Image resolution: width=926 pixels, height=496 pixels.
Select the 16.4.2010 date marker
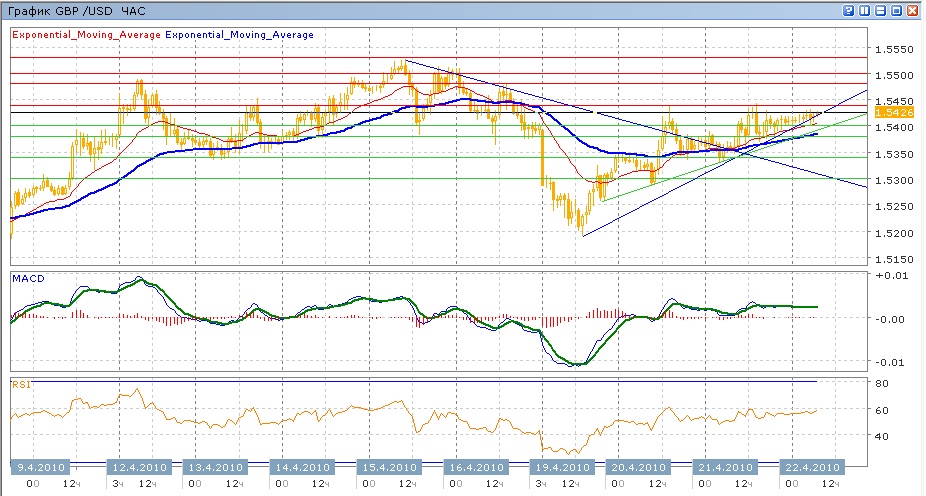pos(472,467)
